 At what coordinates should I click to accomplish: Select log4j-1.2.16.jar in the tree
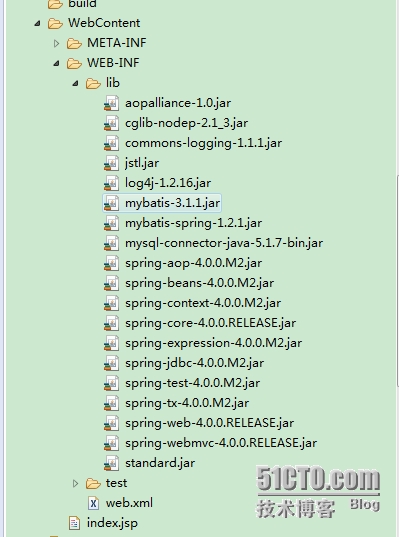pyautogui.click(x=168, y=183)
